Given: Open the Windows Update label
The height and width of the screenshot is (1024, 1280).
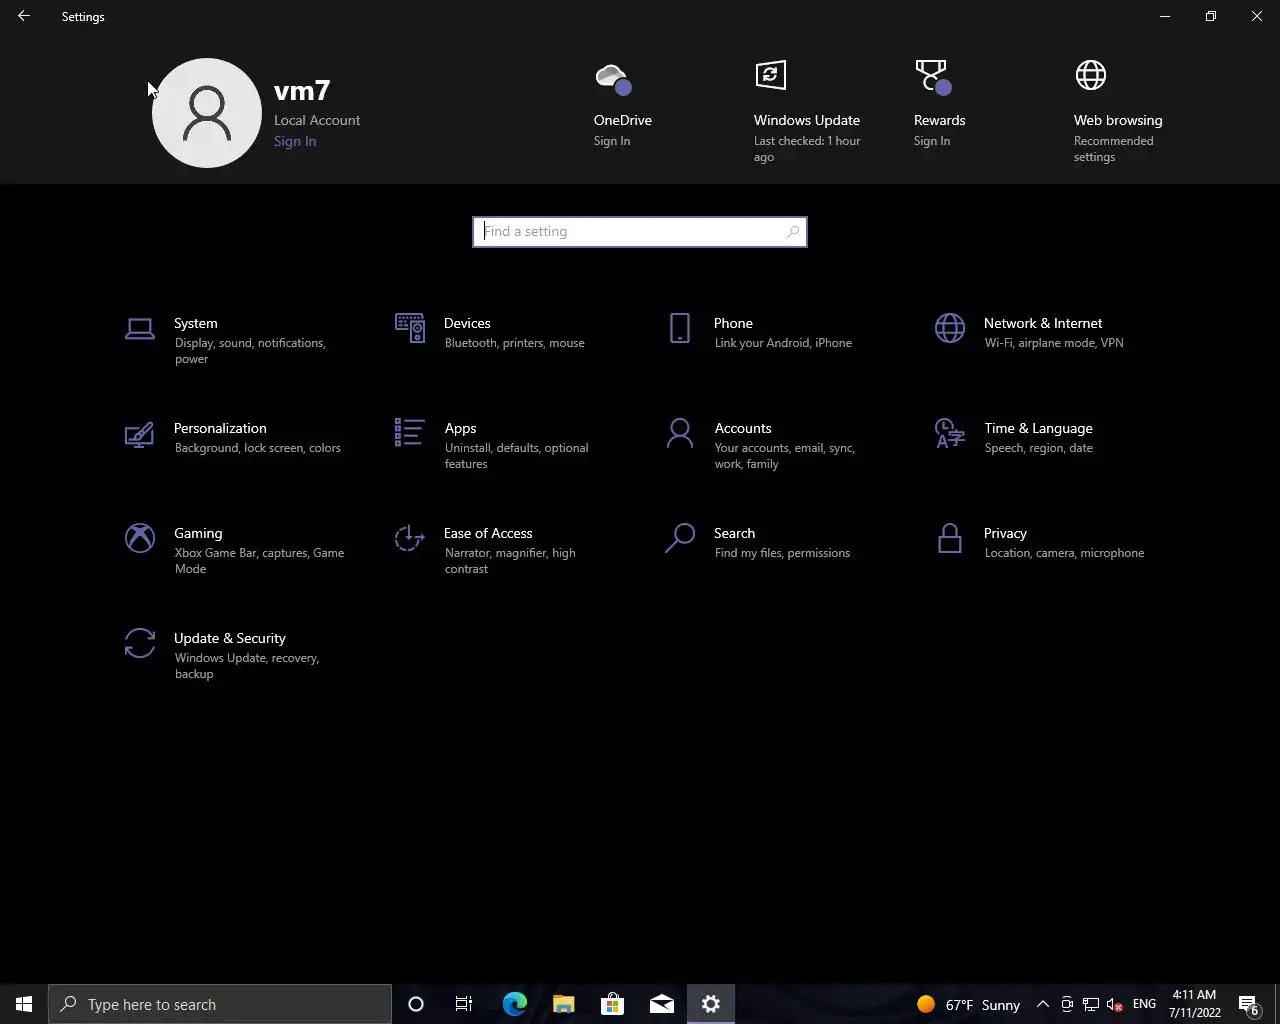Looking at the screenshot, I should tap(807, 120).
